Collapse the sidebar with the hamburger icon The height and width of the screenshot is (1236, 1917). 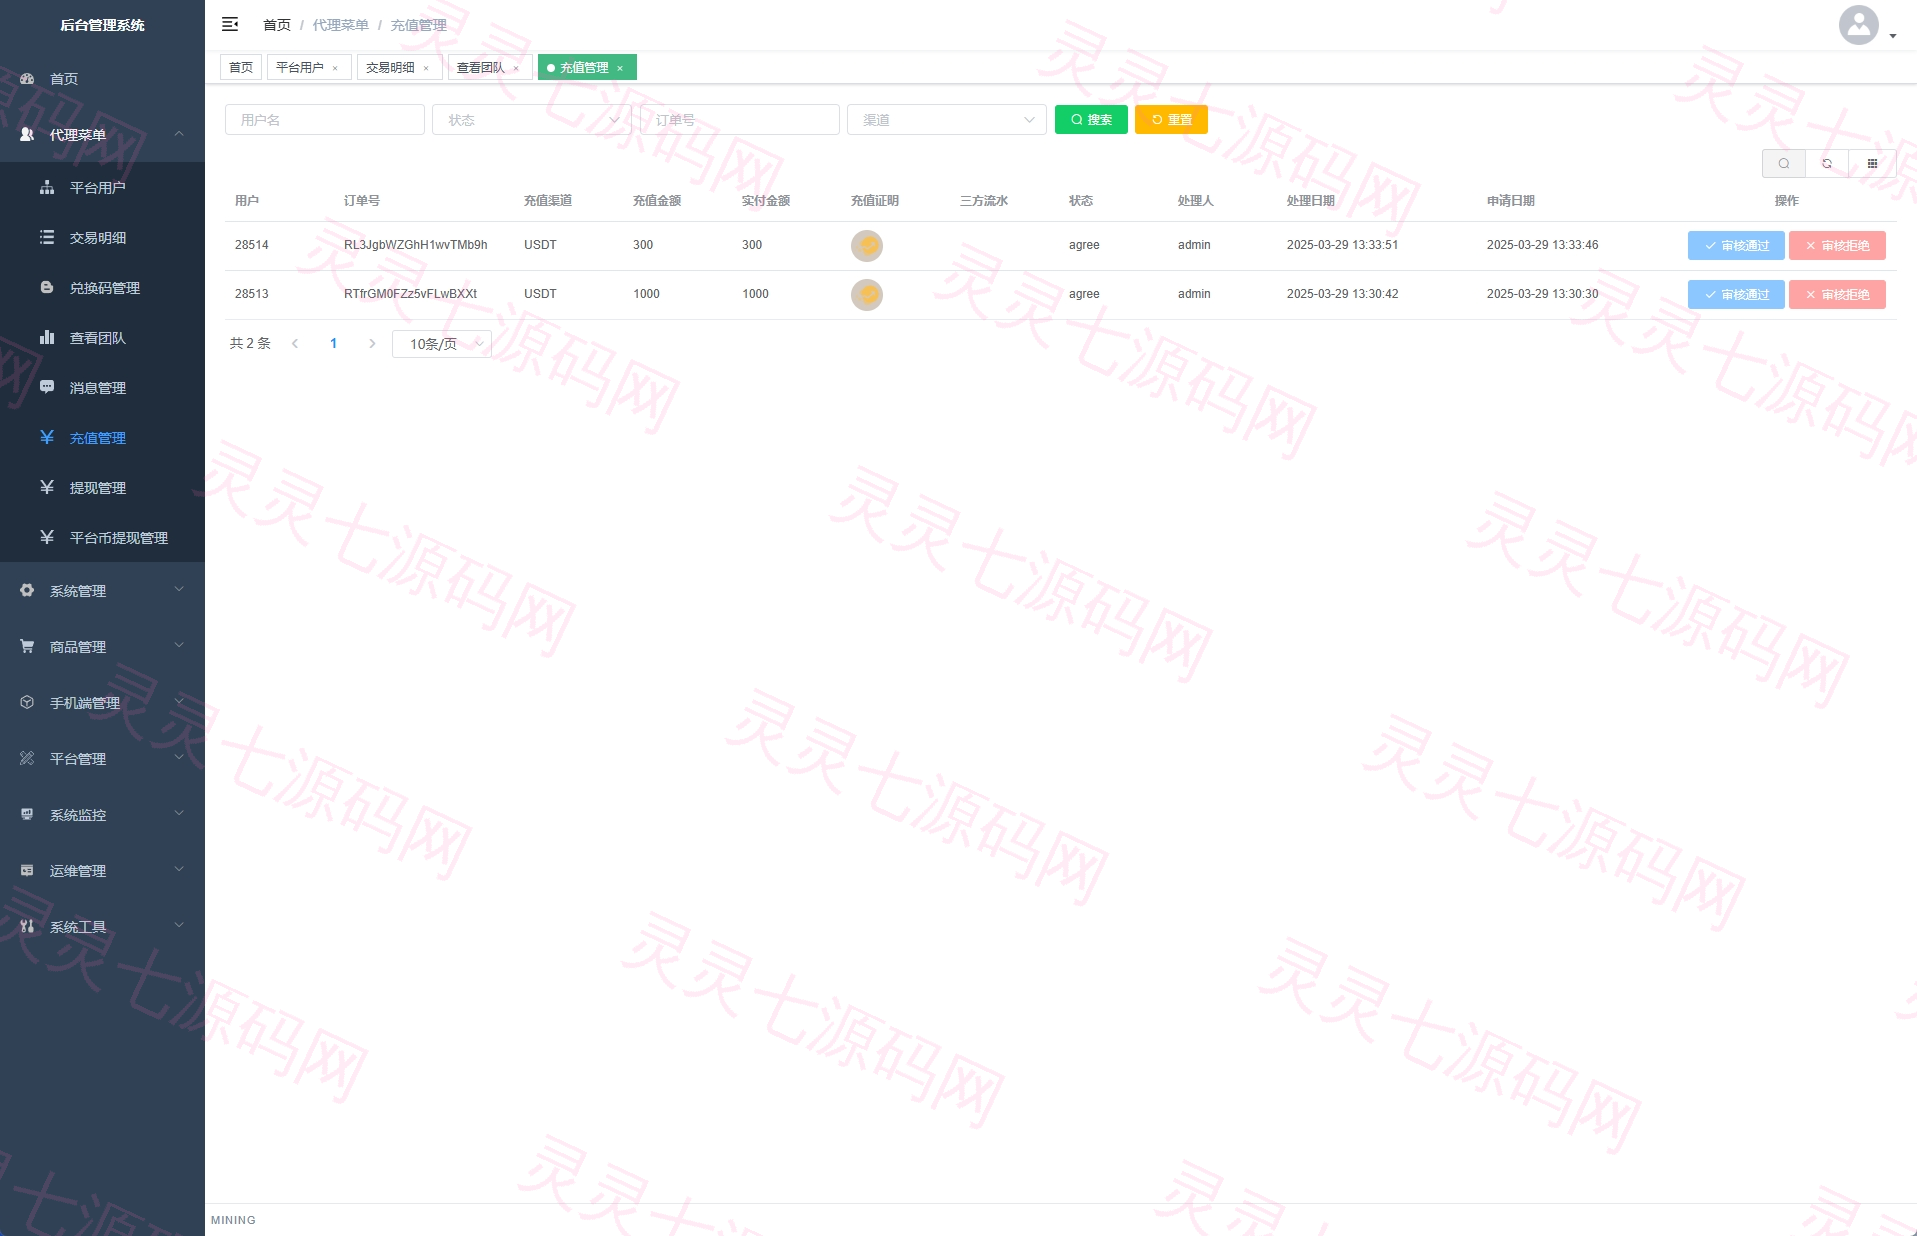point(230,24)
